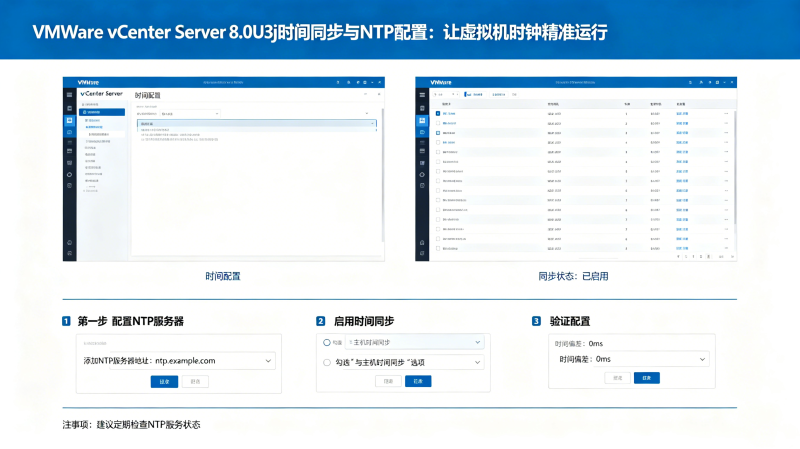The image size is (800, 449).
Task: Open hamburger menu in 时间配置 window sidebar
Action: point(69,95)
